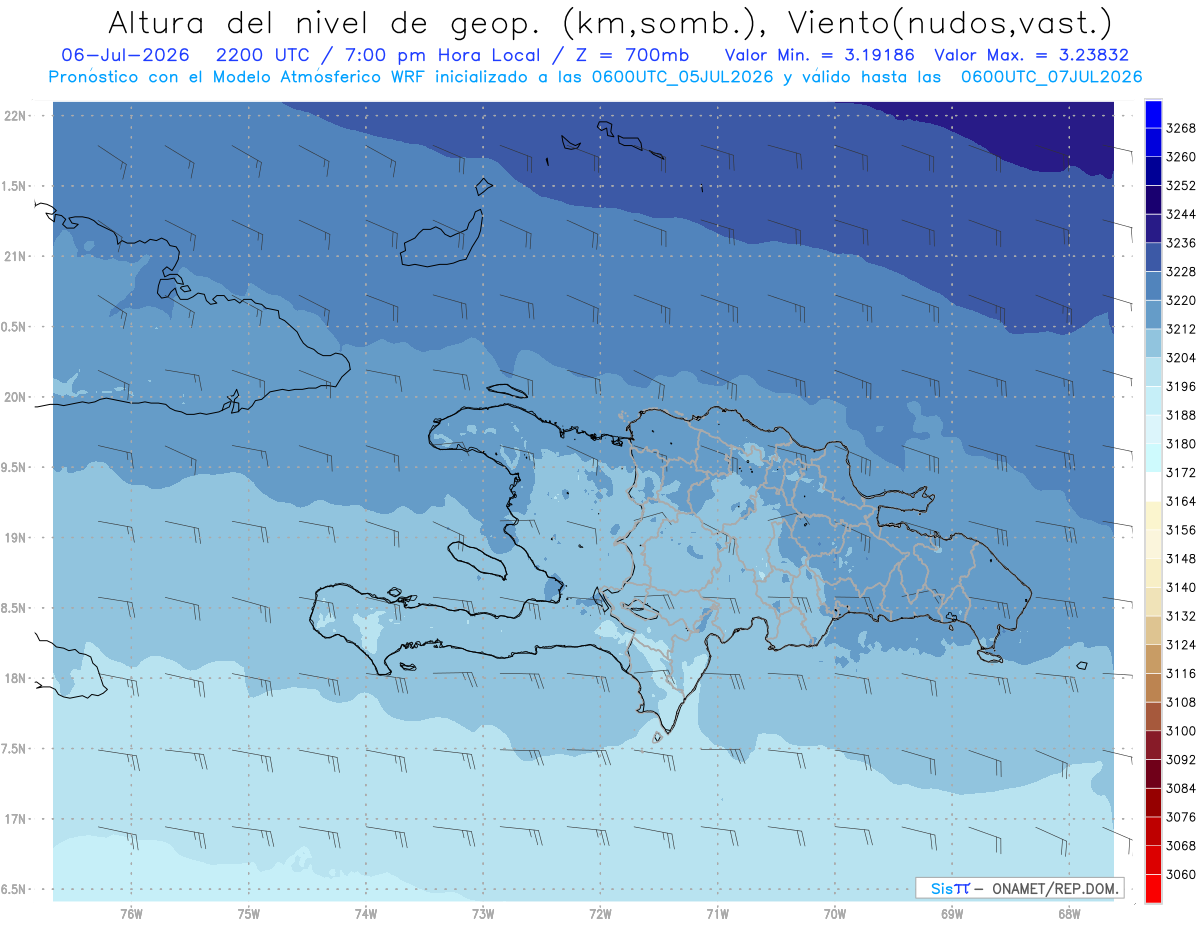This screenshot has width=1200, height=927.
Task: Click the legend swatch between 3204 and 3196
Action: 1153,372
